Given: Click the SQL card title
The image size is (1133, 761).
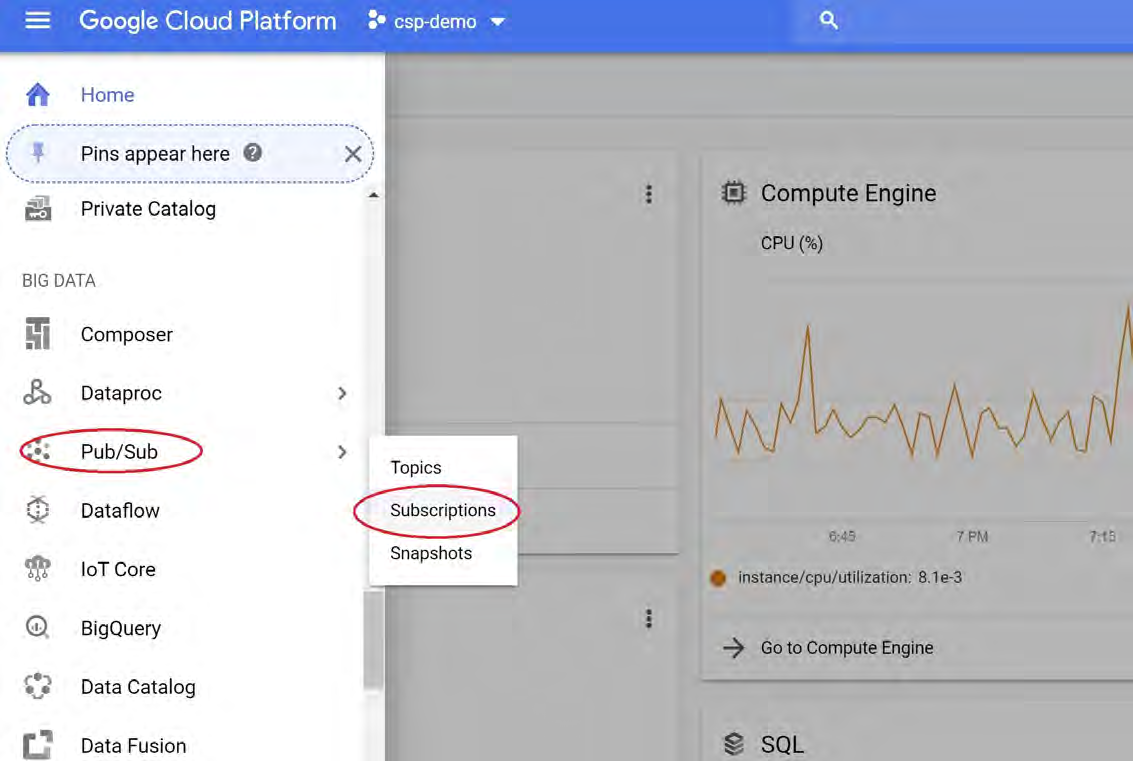Looking at the screenshot, I should coord(782,744).
